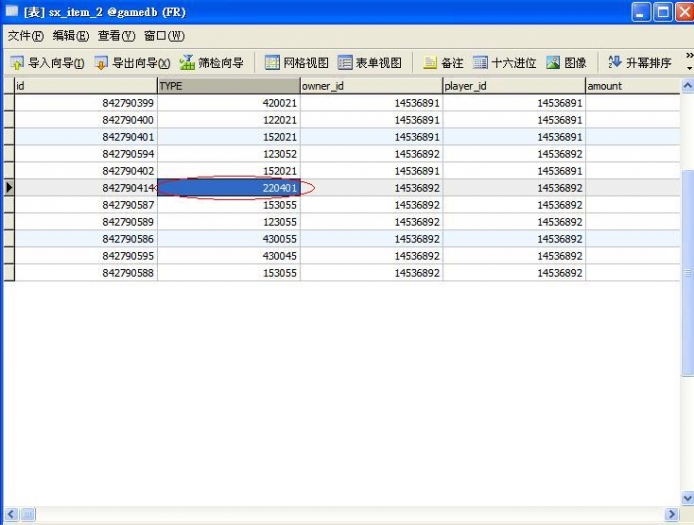The height and width of the screenshot is (525, 694).
Task: Select id cell 842790402
Action: tap(86, 171)
